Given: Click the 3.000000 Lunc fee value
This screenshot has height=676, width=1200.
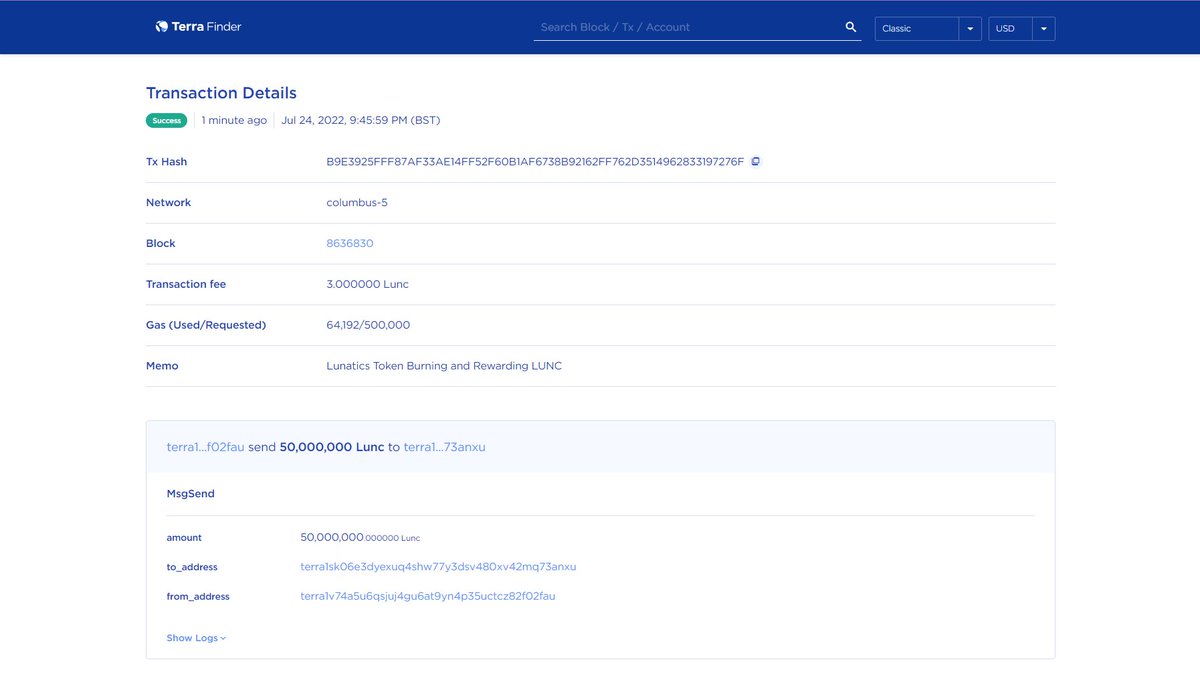Looking at the screenshot, I should [367, 284].
